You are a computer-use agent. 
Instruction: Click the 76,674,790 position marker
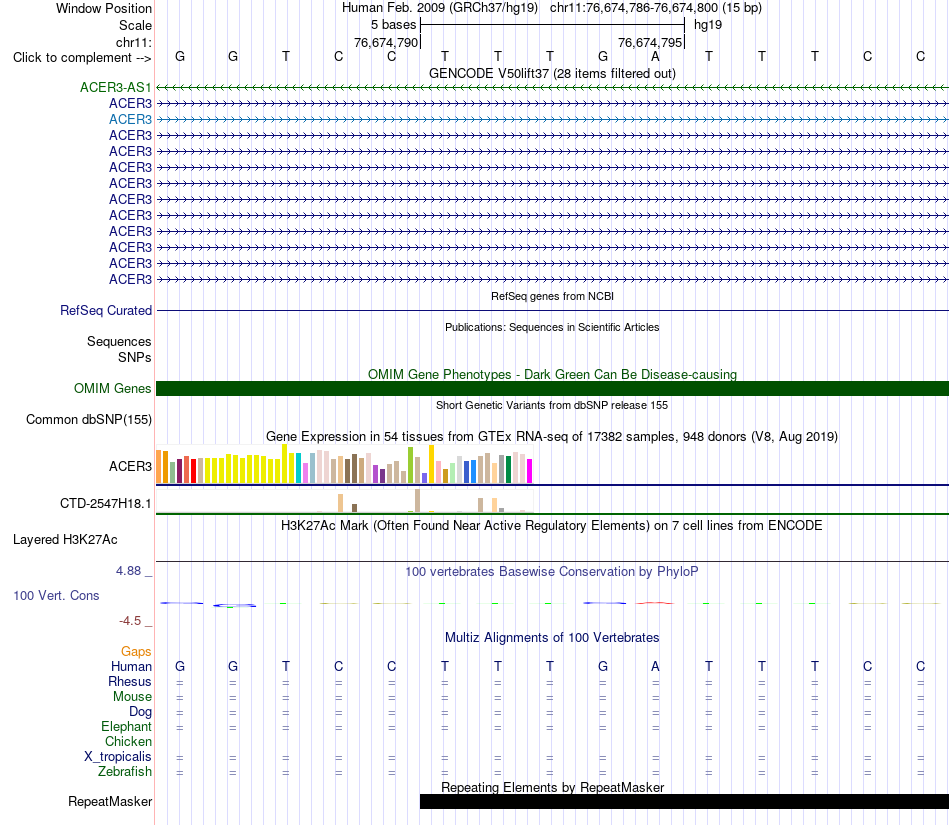386,42
